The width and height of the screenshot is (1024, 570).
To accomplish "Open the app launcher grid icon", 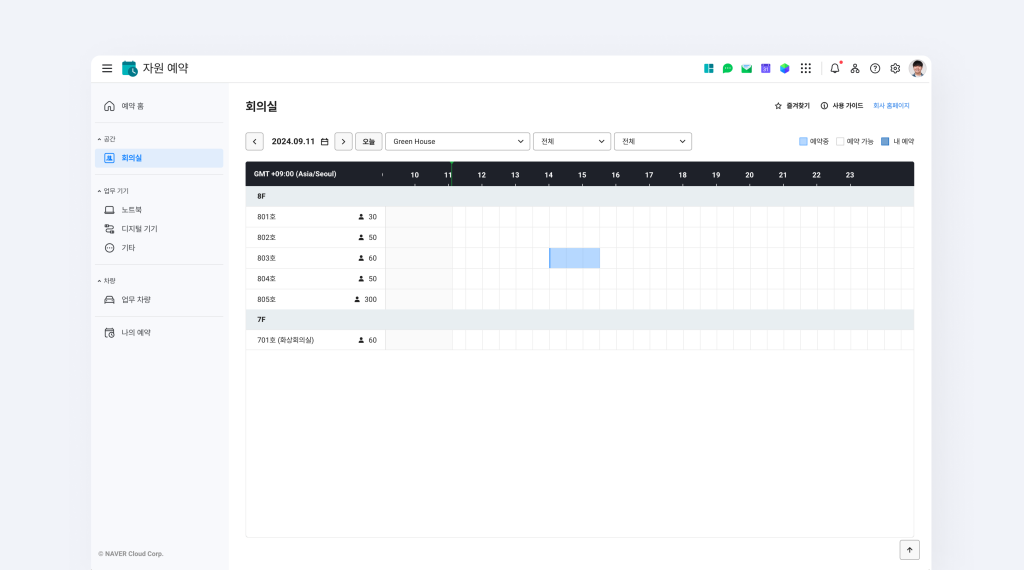I will pyautogui.click(x=806, y=68).
